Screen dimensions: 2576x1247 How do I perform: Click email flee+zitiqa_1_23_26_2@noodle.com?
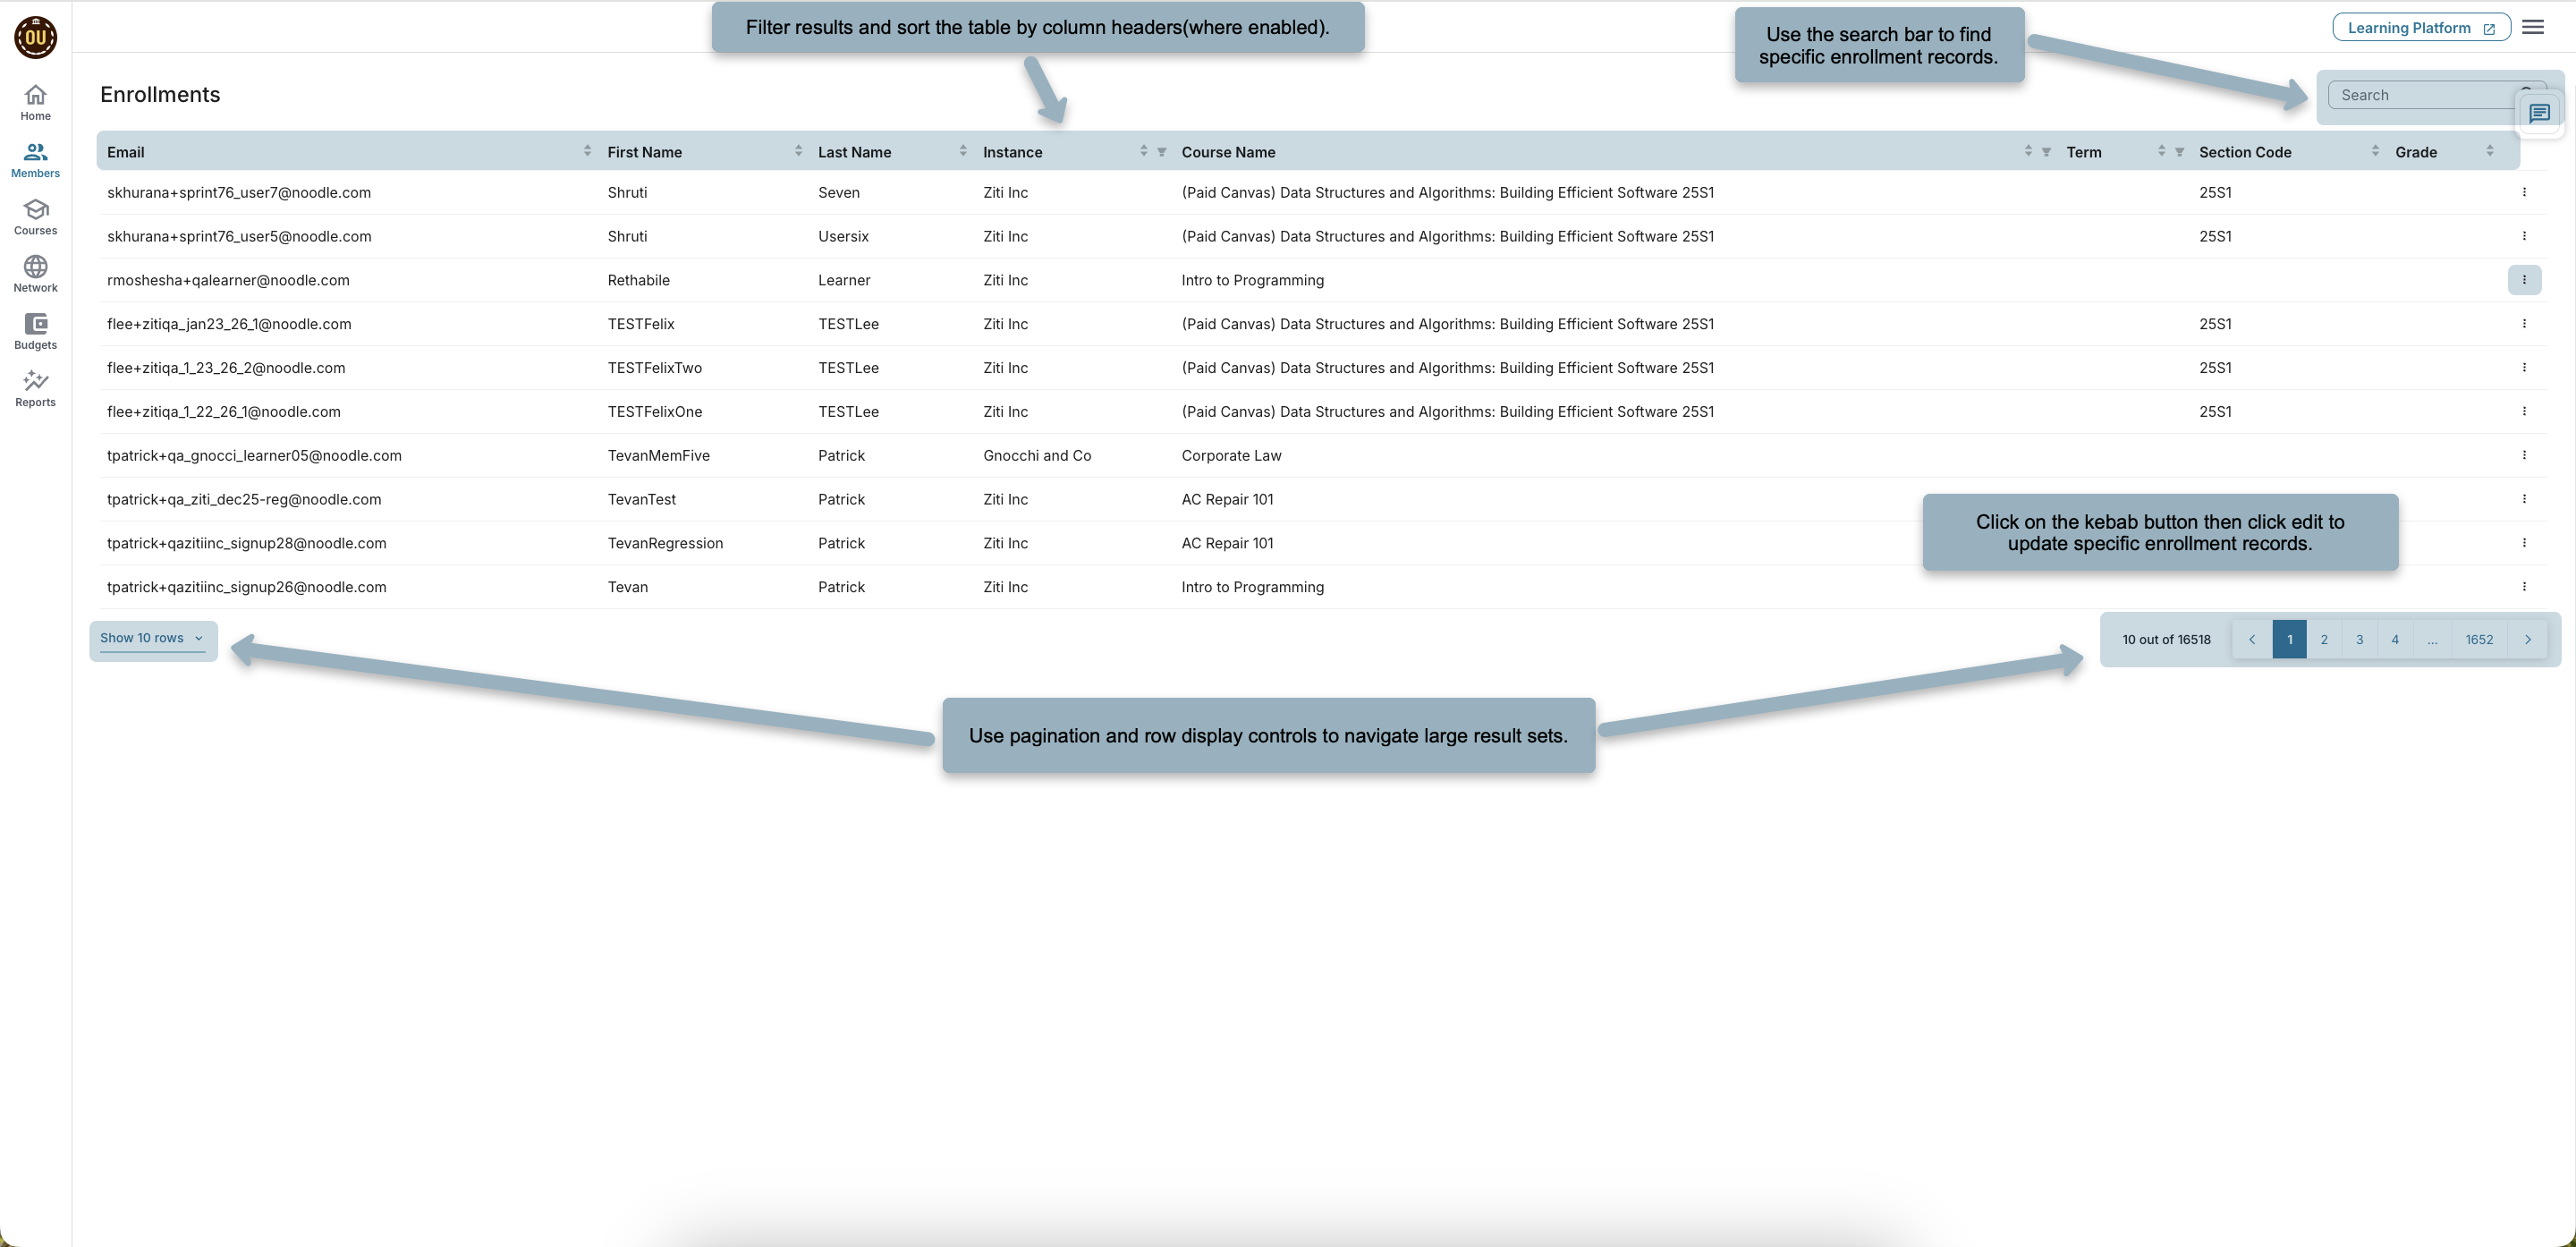tap(226, 368)
